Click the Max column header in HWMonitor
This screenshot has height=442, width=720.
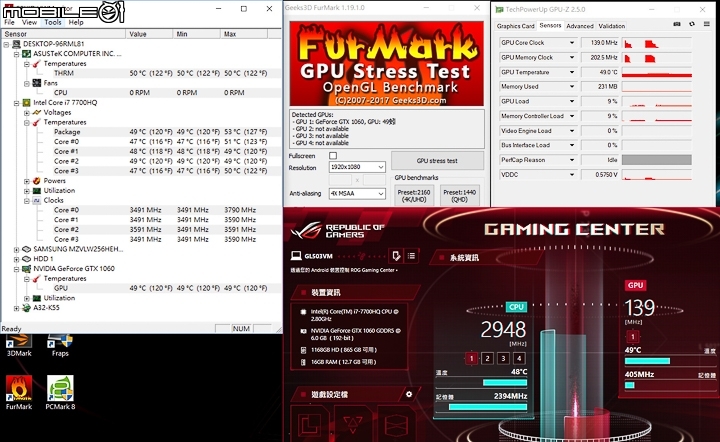[244, 34]
